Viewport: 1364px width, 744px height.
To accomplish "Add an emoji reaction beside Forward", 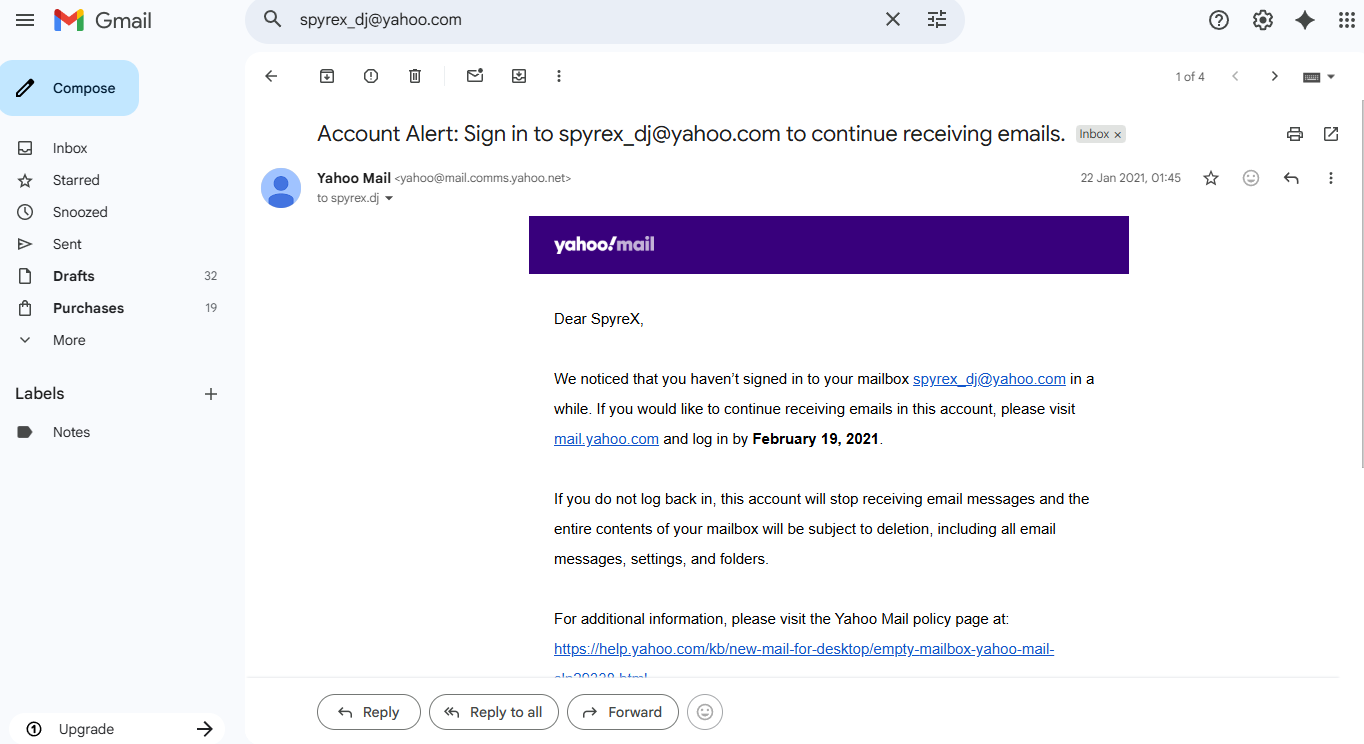I will [x=705, y=712].
